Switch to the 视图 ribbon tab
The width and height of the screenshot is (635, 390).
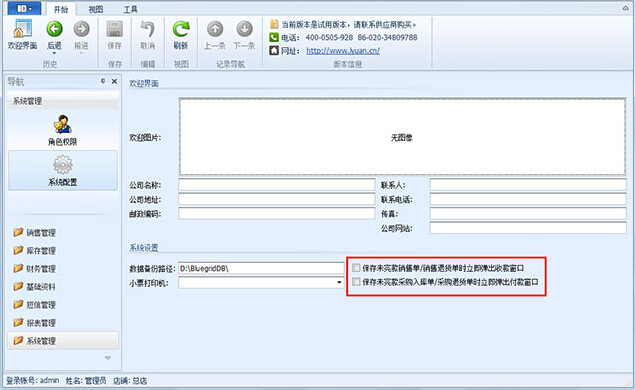pos(96,9)
